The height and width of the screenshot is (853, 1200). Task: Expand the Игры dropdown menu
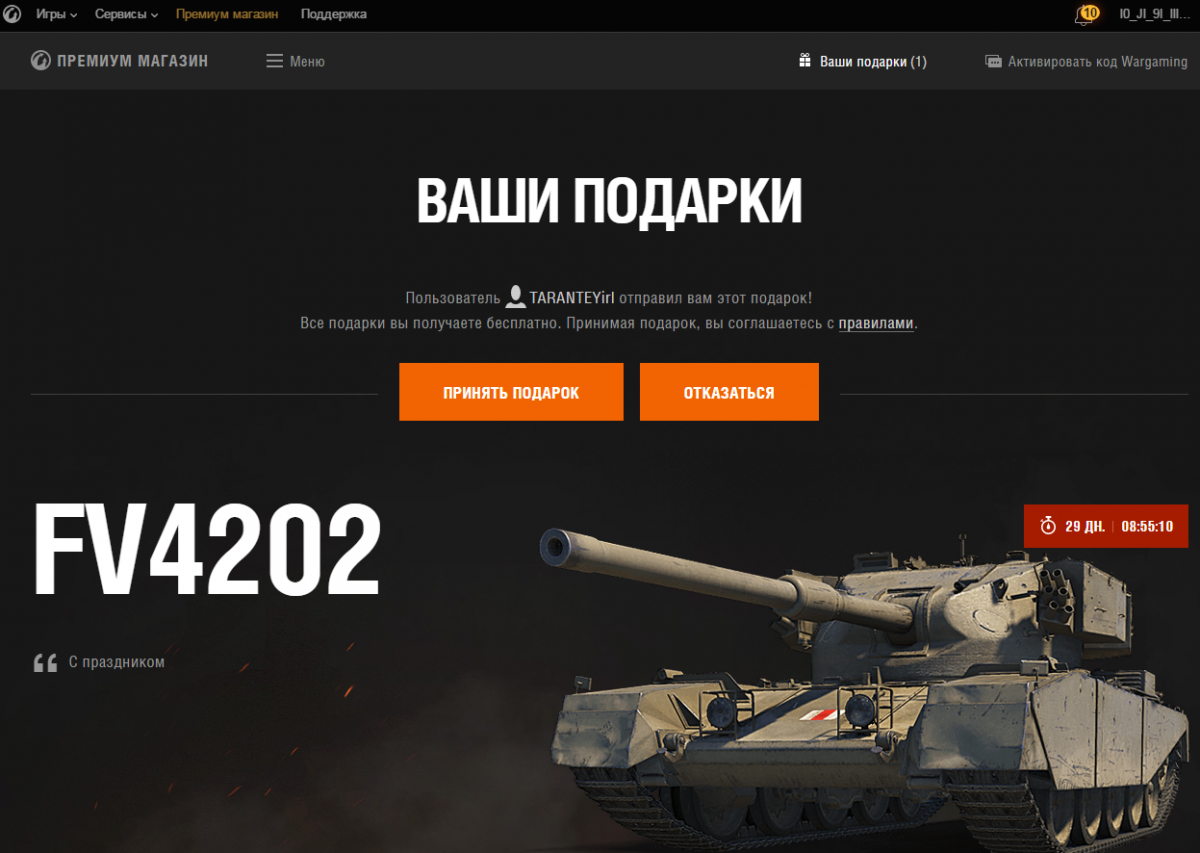tap(57, 15)
